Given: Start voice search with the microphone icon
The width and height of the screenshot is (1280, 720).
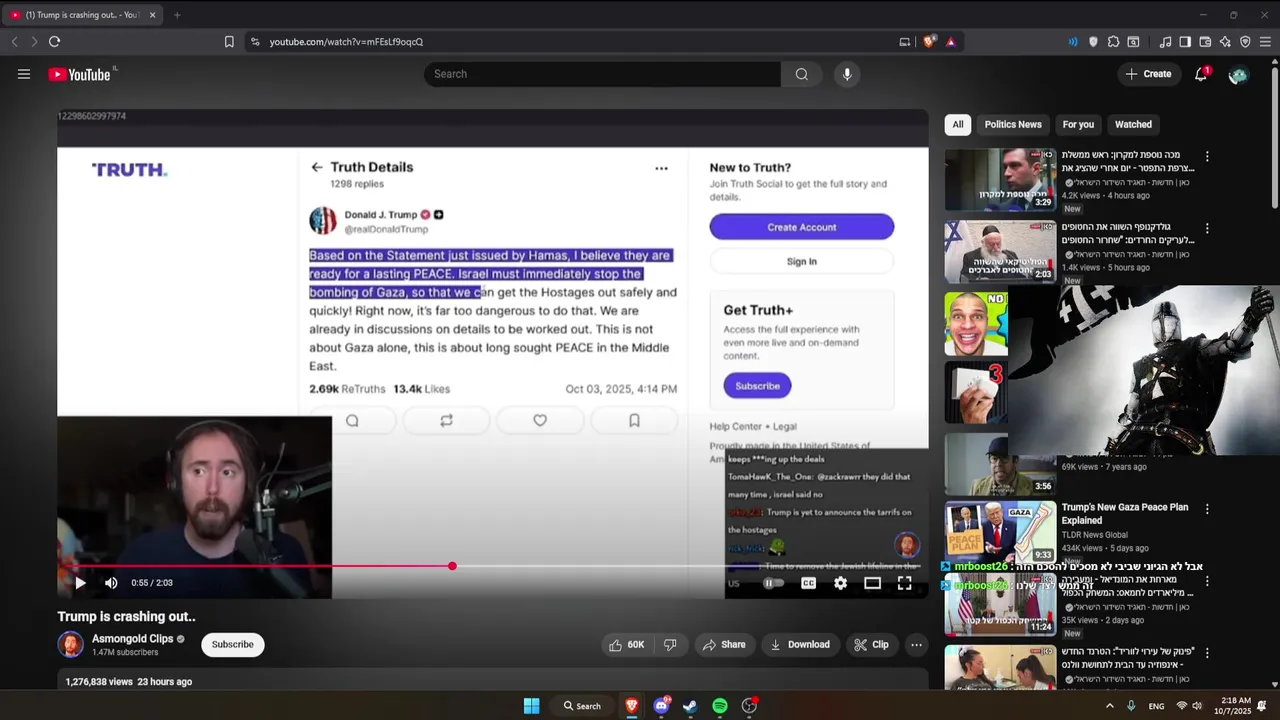Looking at the screenshot, I should tap(847, 74).
